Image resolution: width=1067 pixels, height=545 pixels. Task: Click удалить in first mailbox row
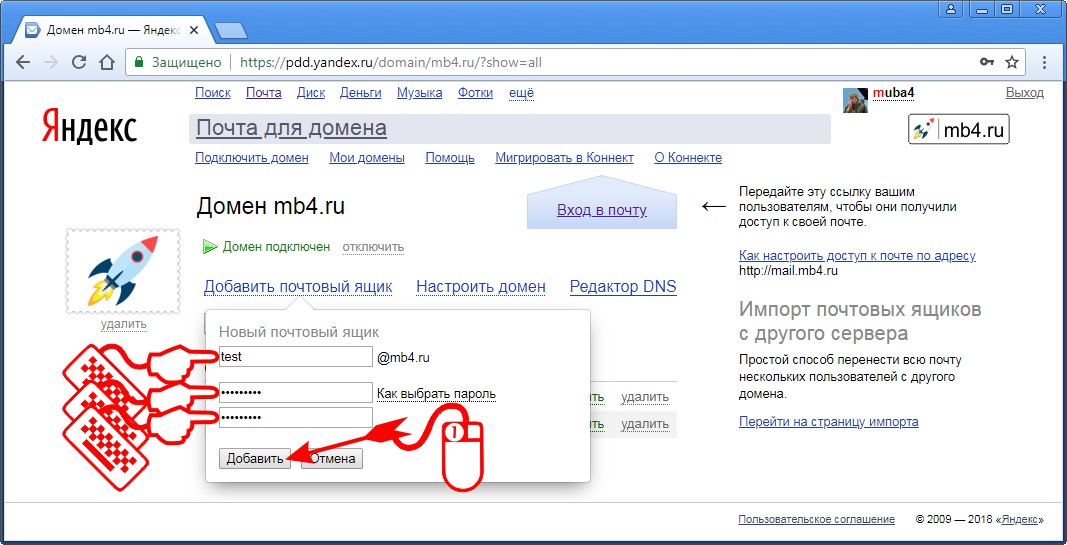644,397
